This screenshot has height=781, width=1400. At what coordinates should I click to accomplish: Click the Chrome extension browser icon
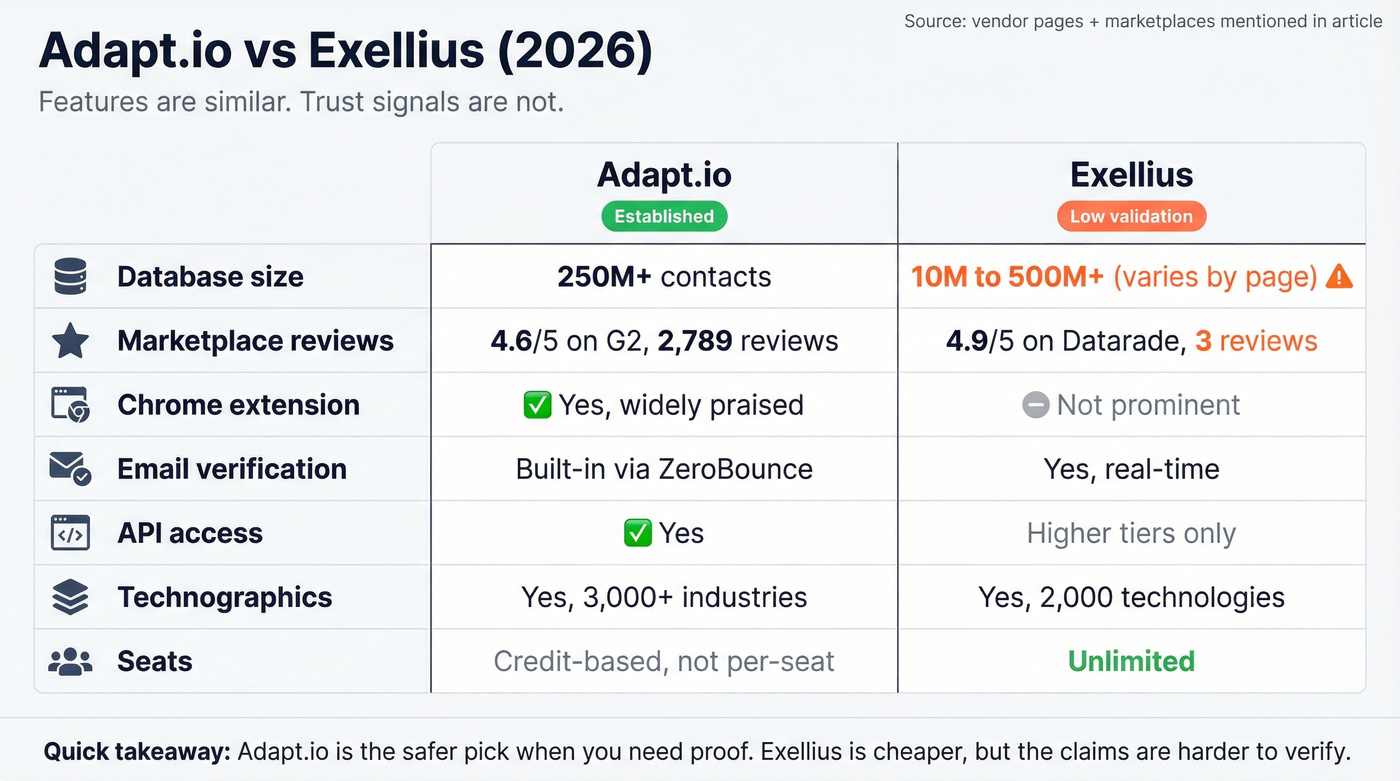(70, 405)
